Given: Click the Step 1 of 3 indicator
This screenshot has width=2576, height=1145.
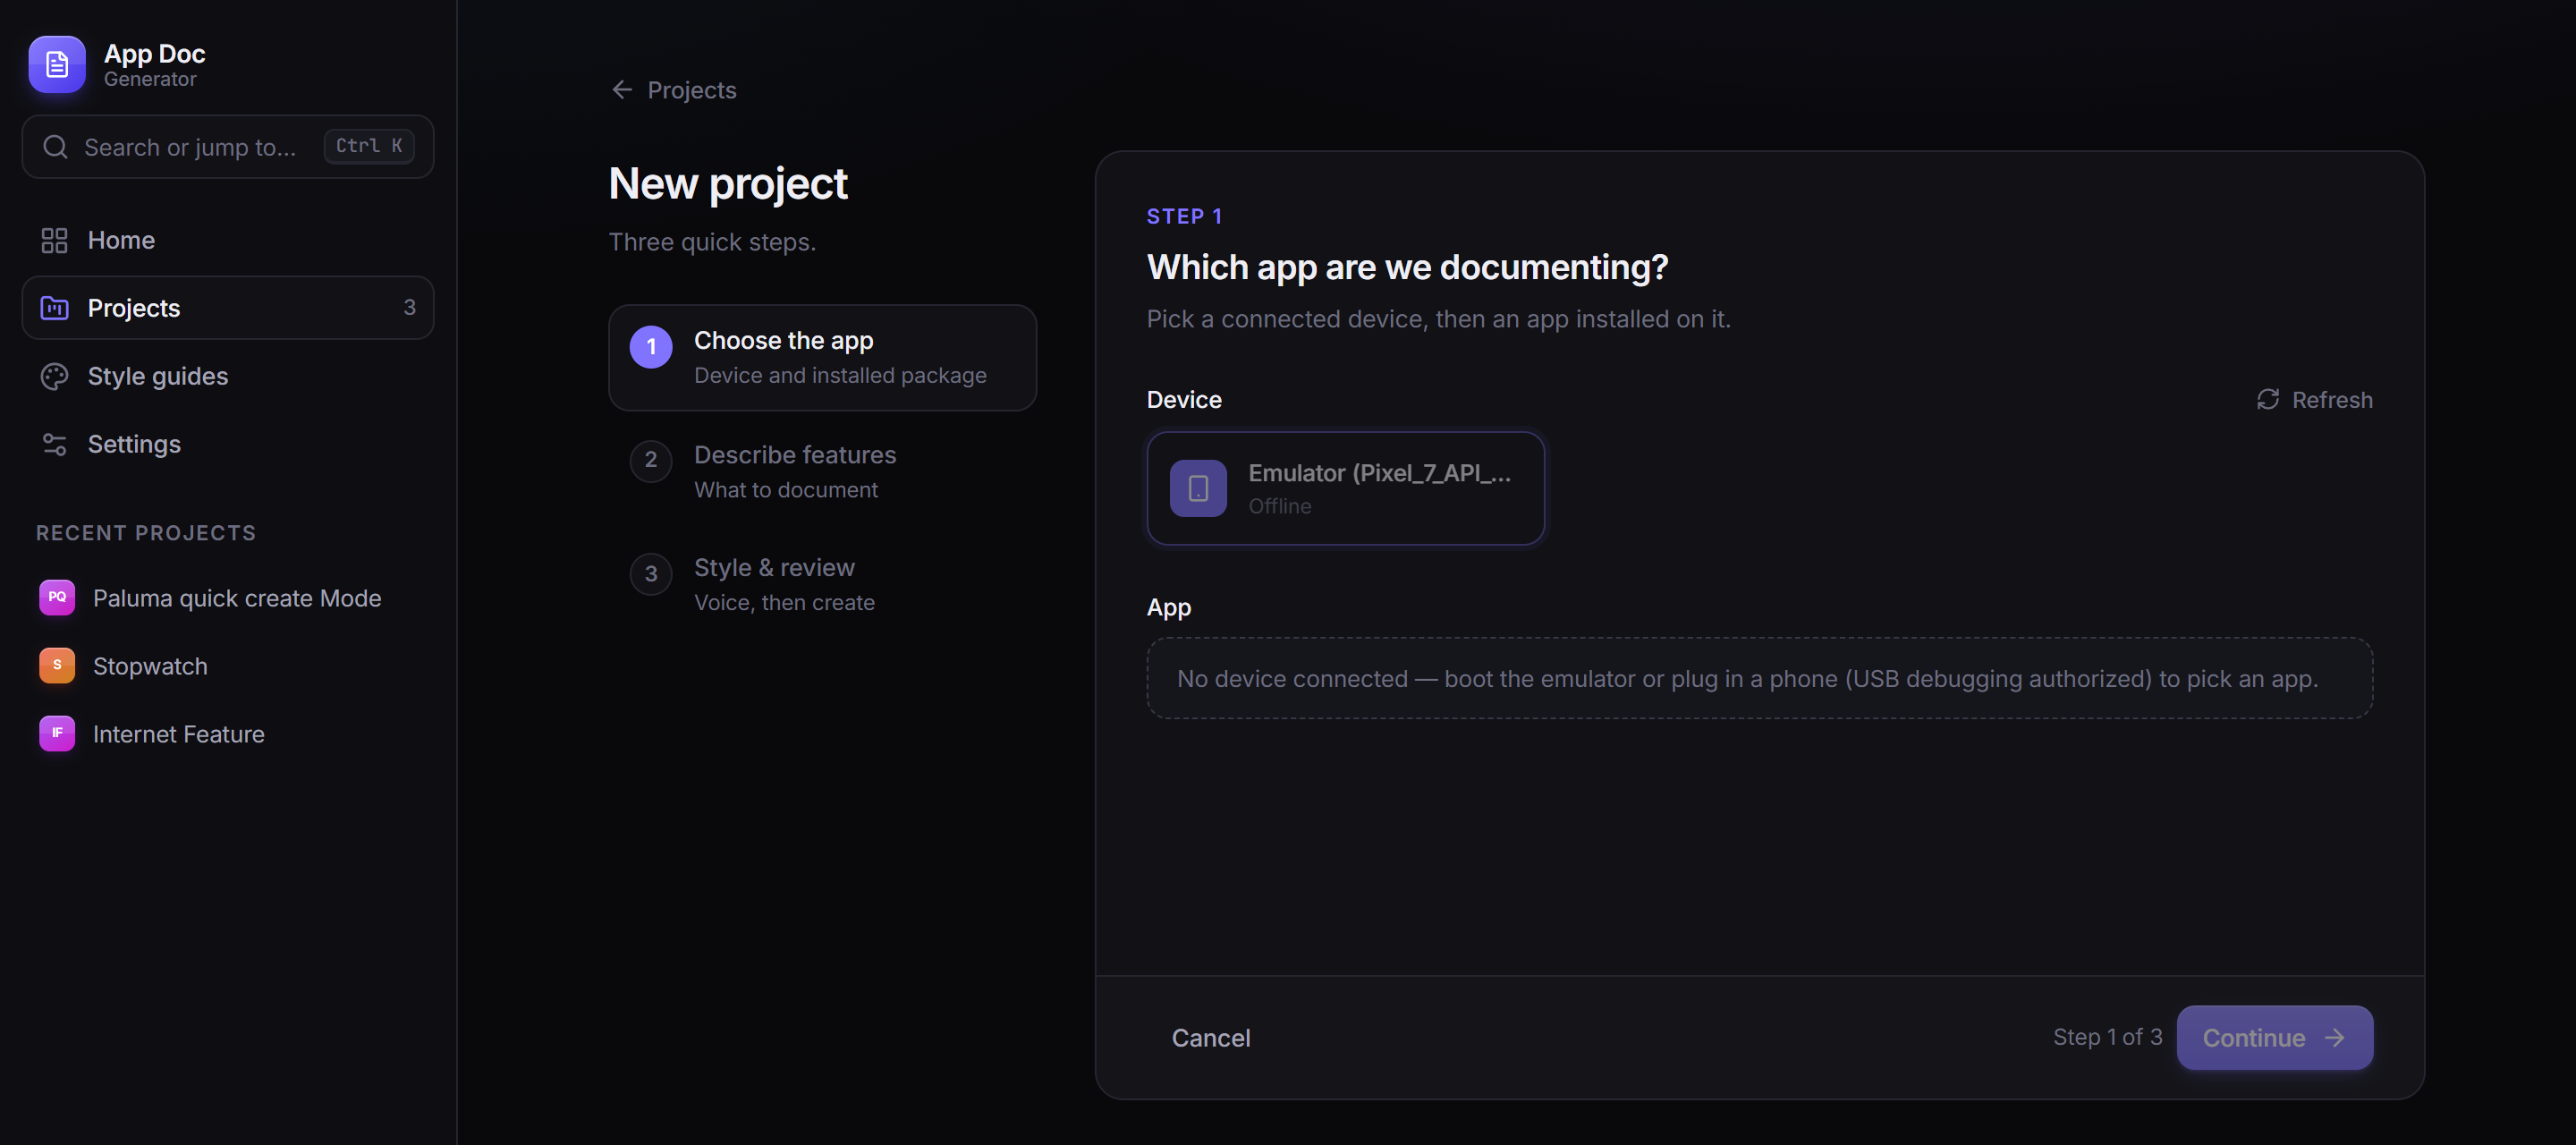Looking at the screenshot, I should pos(2107,1037).
